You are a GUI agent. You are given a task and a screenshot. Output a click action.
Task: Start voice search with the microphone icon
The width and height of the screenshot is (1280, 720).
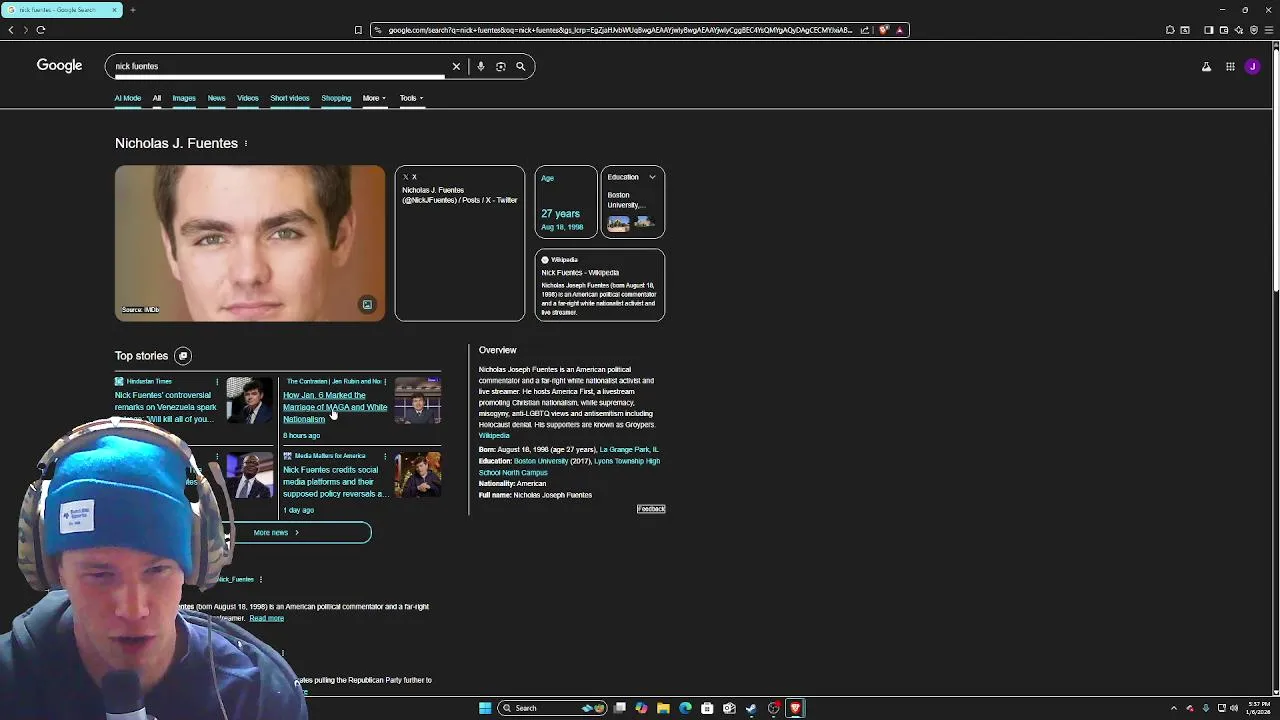click(x=480, y=66)
